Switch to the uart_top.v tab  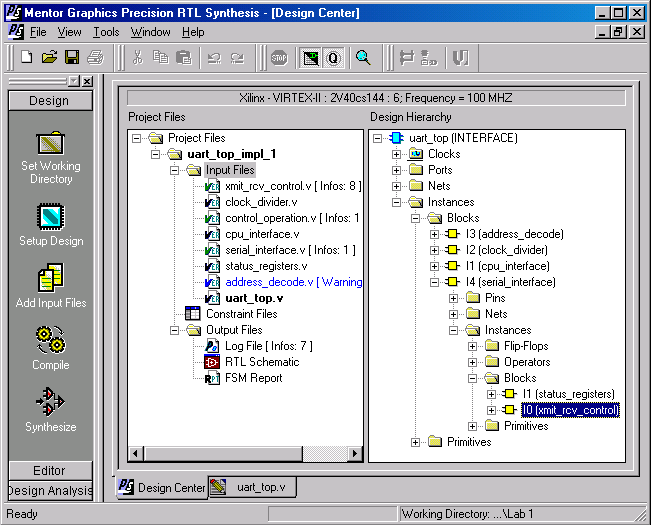(x=252, y=487)
